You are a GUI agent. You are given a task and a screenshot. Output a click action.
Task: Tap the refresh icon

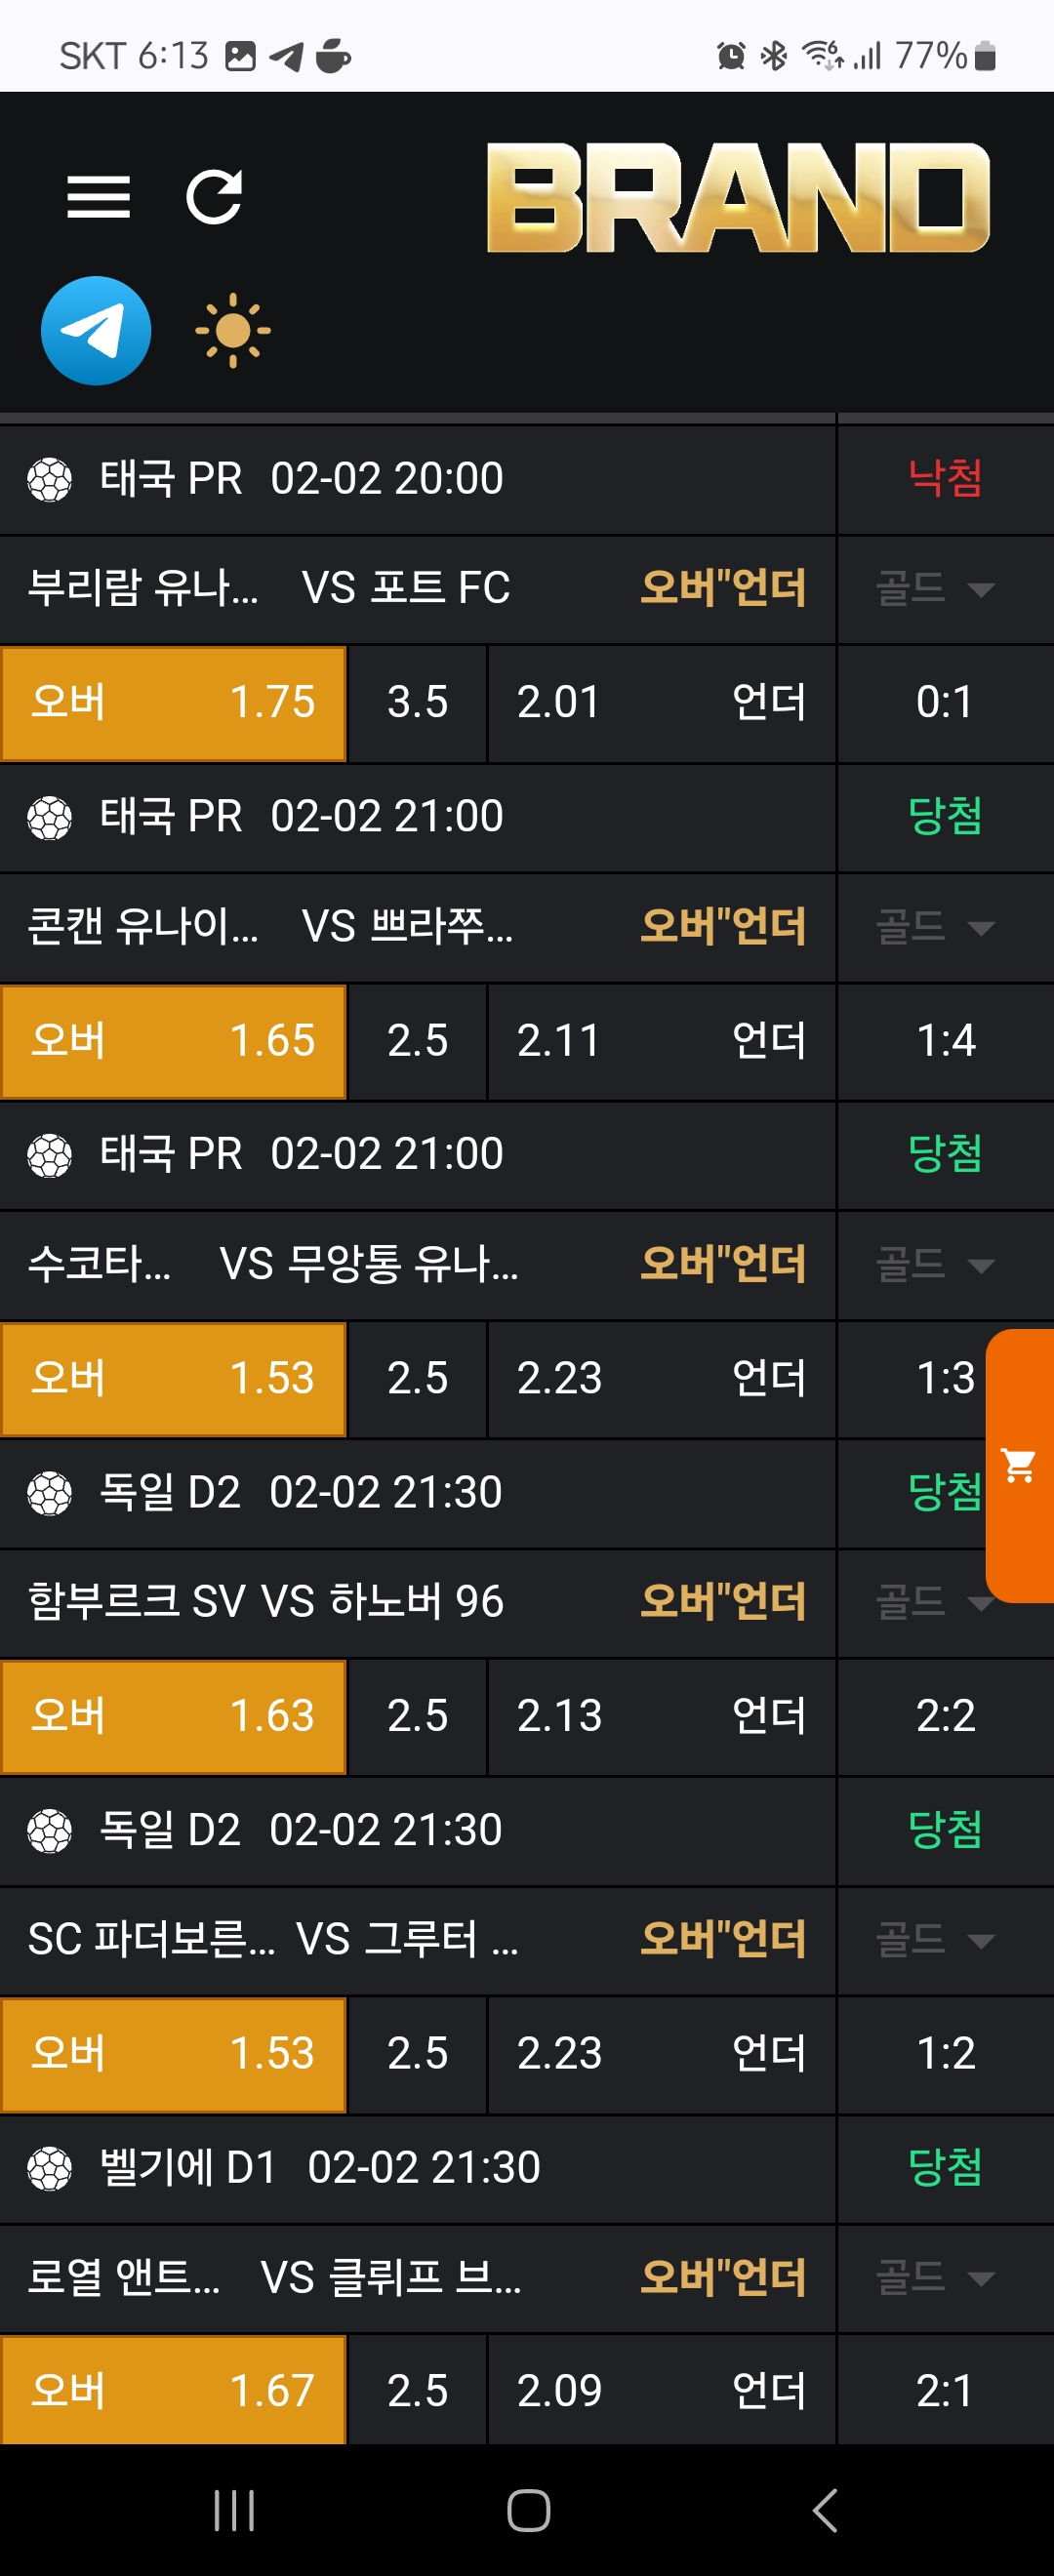click(x=214, y=196)
